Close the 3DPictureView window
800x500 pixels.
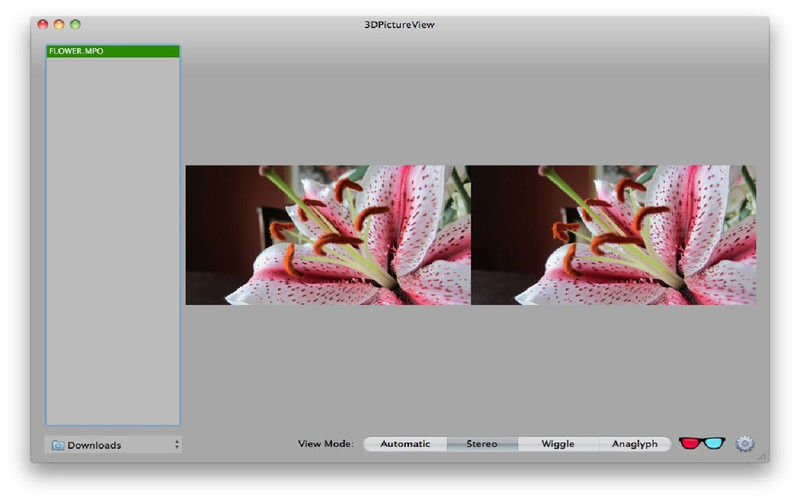coord(43,24)
